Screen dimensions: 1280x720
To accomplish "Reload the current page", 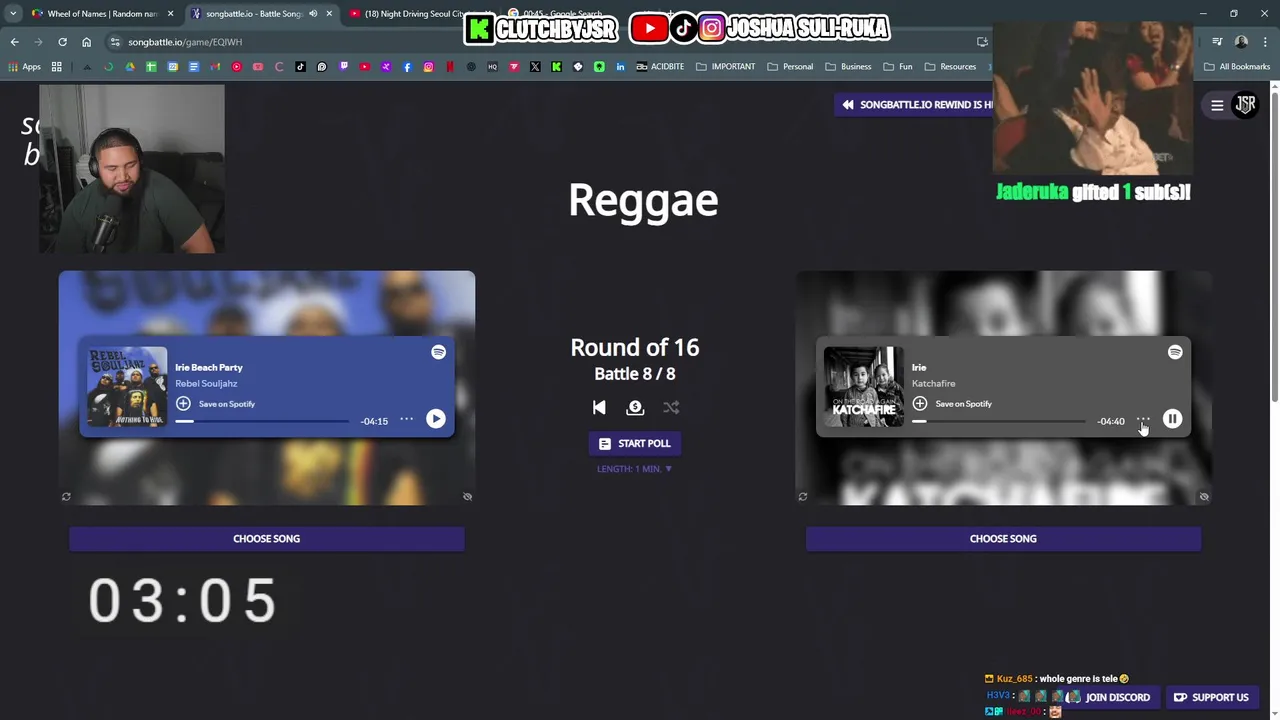I will coord(62,42).
